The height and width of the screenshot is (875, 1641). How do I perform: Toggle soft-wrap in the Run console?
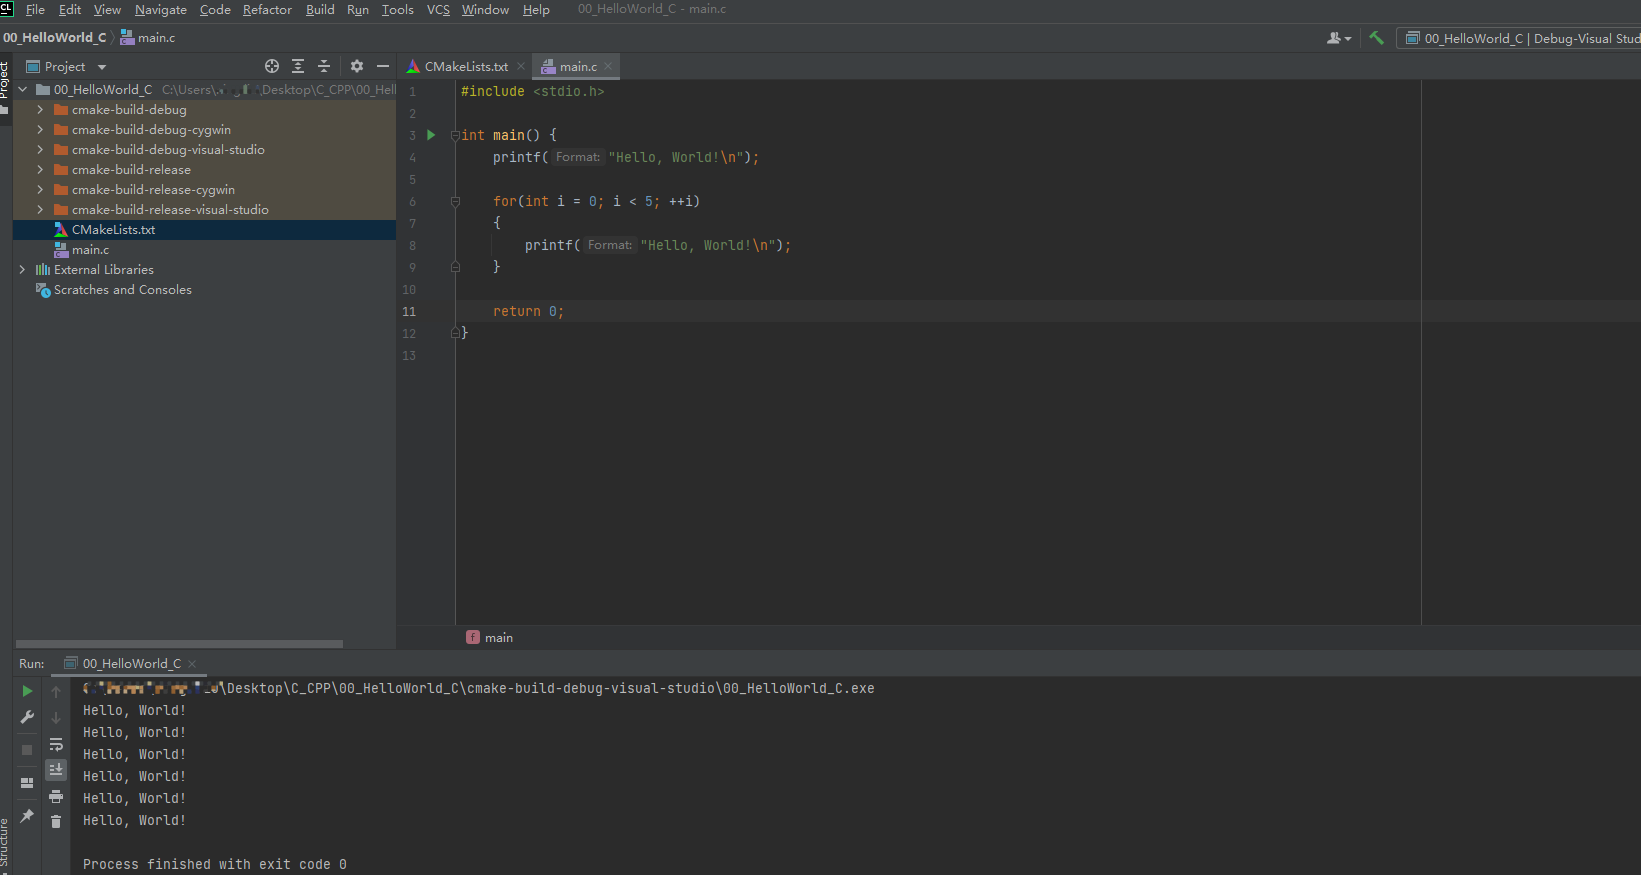[56, 744]
